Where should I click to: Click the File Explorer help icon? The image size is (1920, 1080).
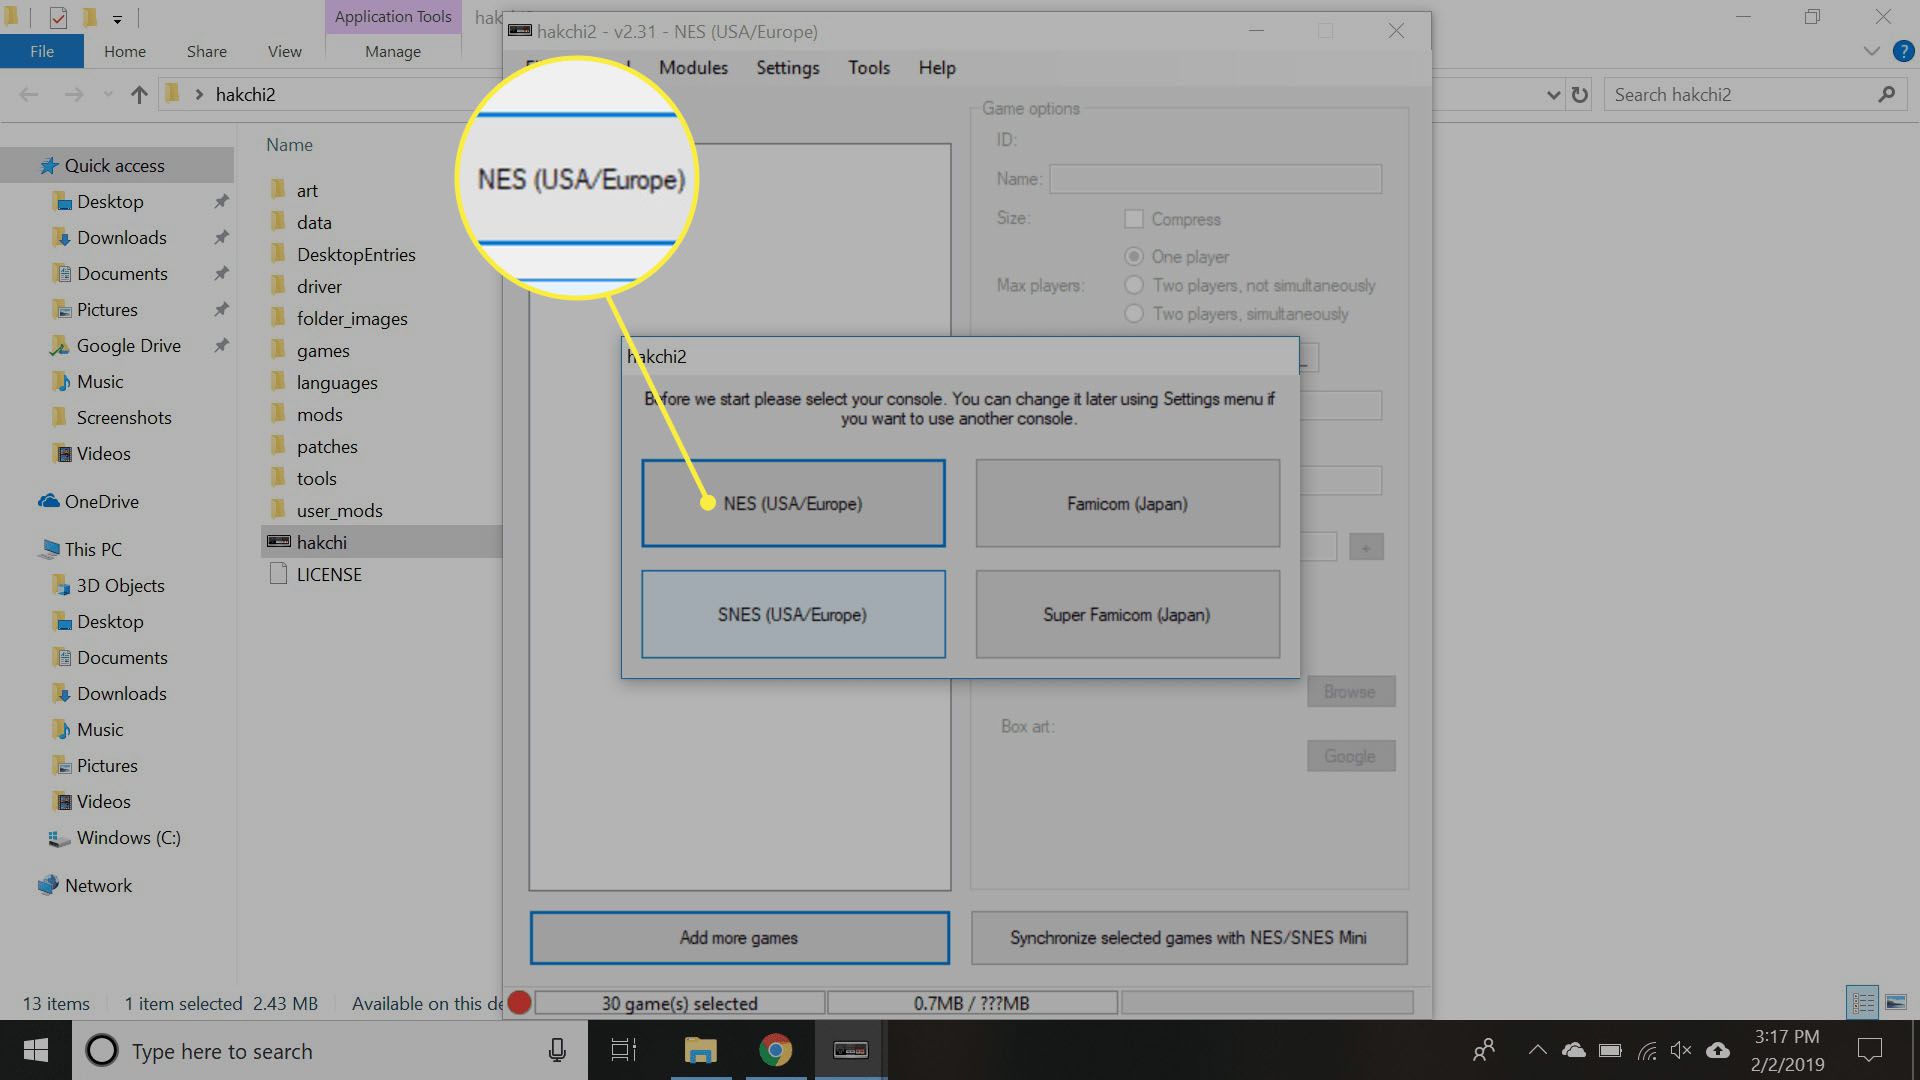click(1903, 51)
